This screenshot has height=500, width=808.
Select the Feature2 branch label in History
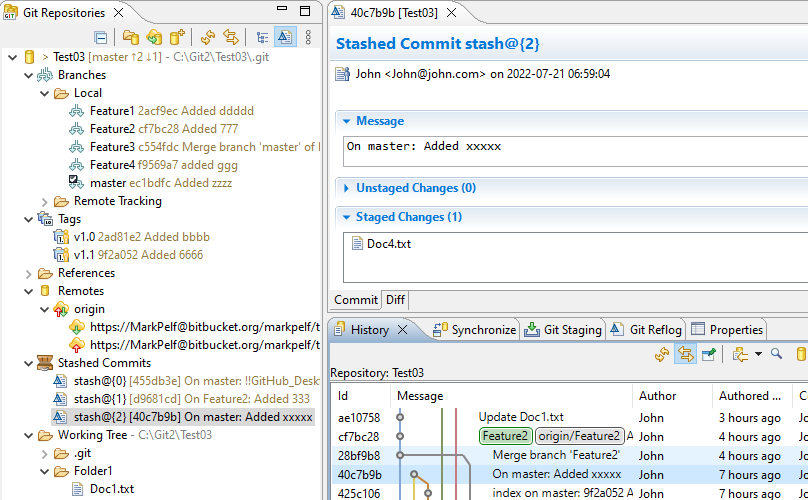tap(505, 436)
